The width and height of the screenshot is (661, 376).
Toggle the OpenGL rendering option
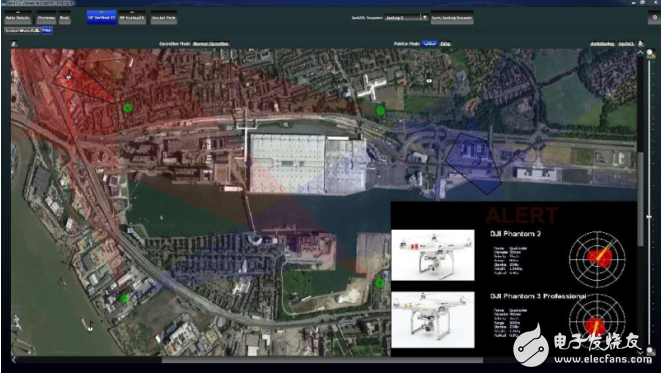[x=626, y=44]
